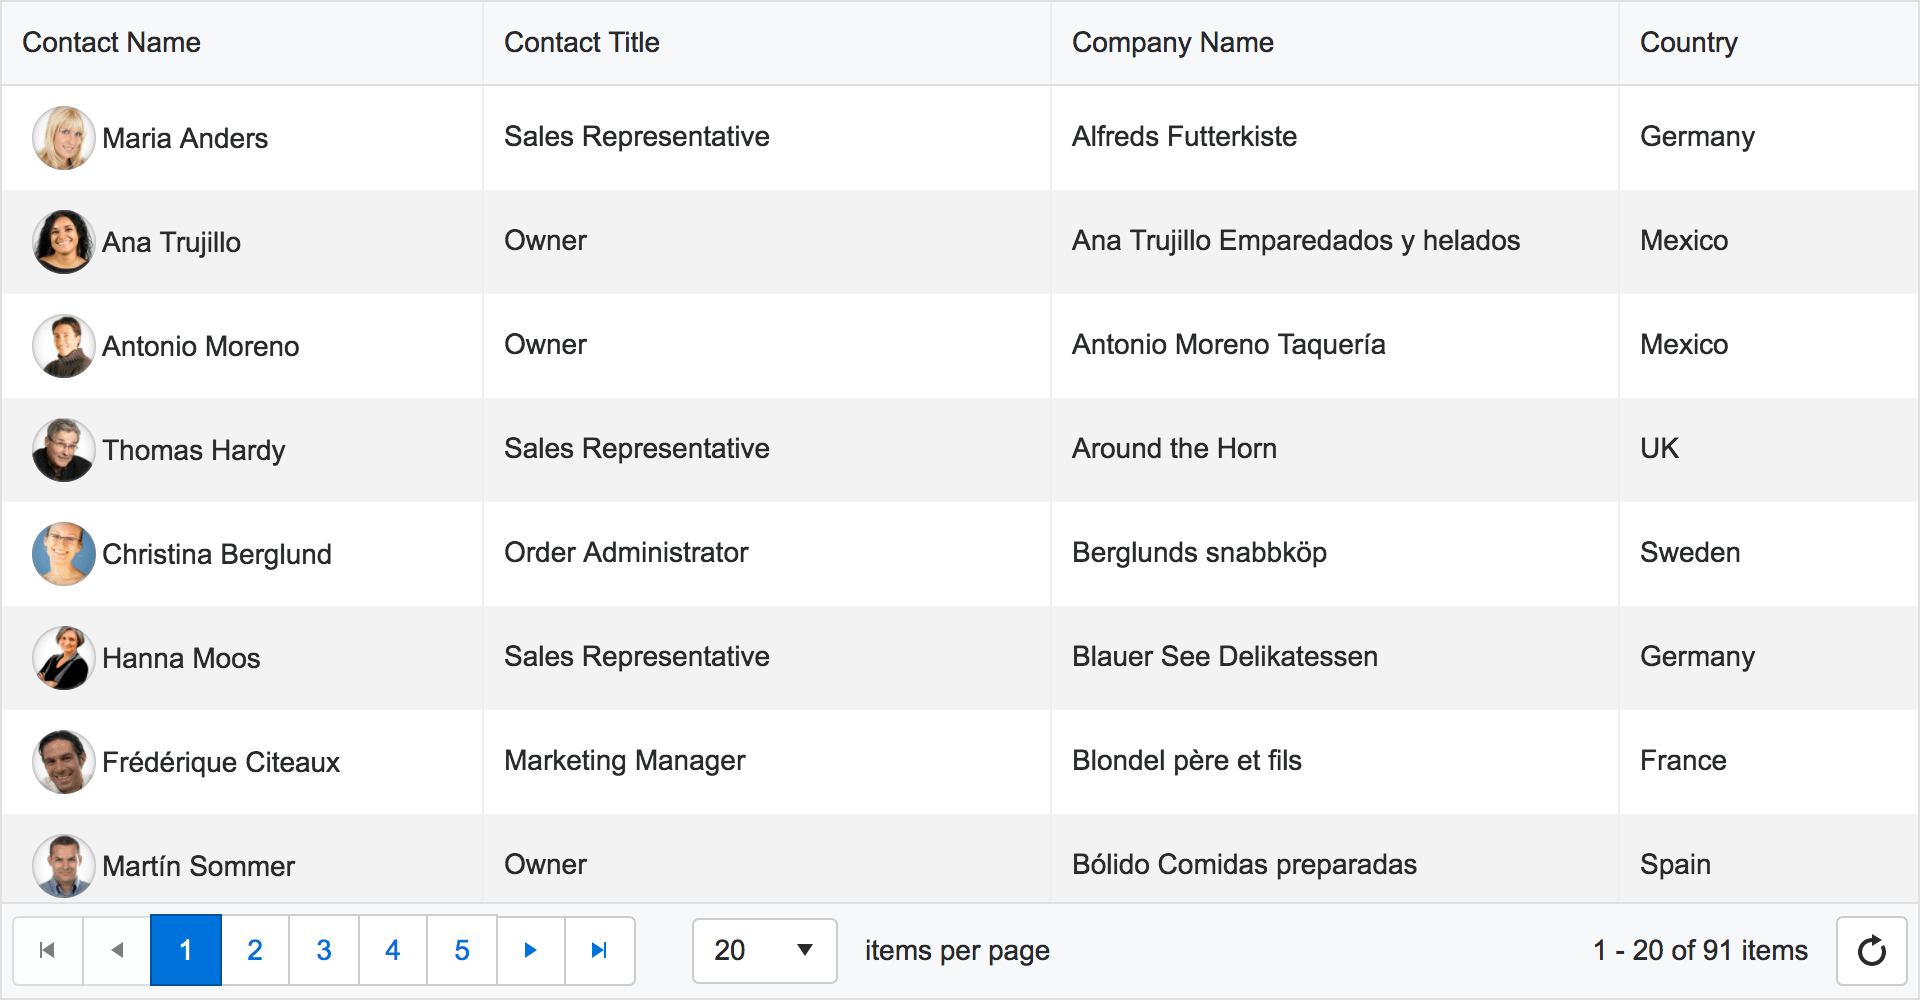Open the items per page dropdown
The height and width of the screenshot is (1000, 1920).
tap(764, 950)
